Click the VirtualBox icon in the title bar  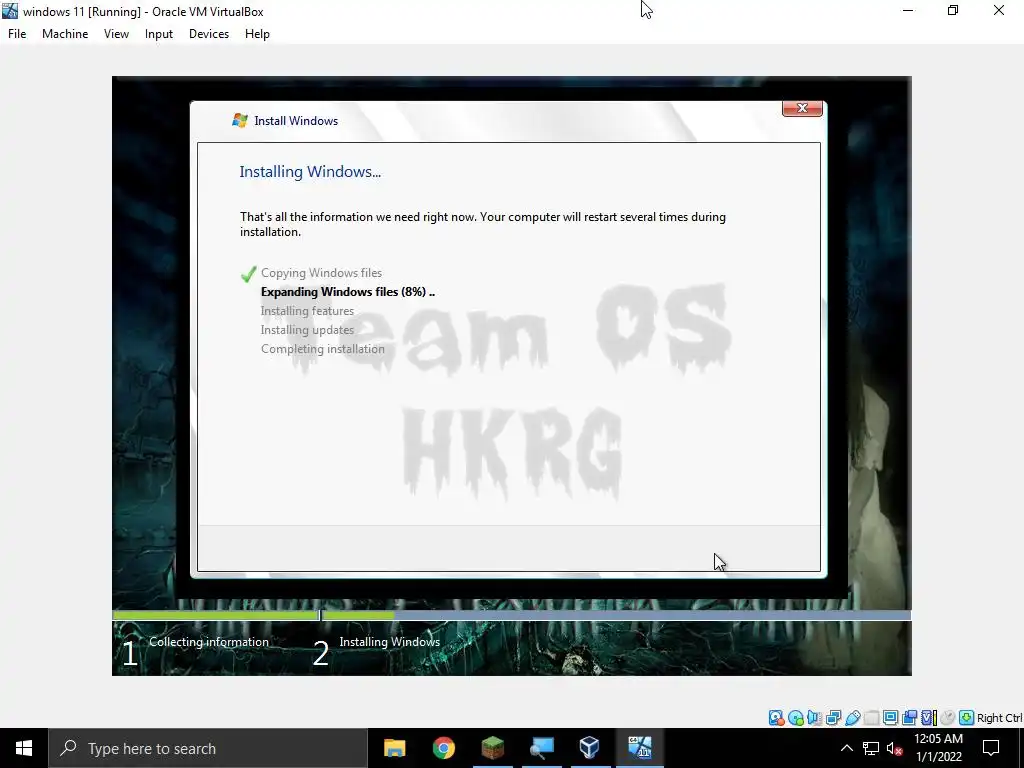10,11
